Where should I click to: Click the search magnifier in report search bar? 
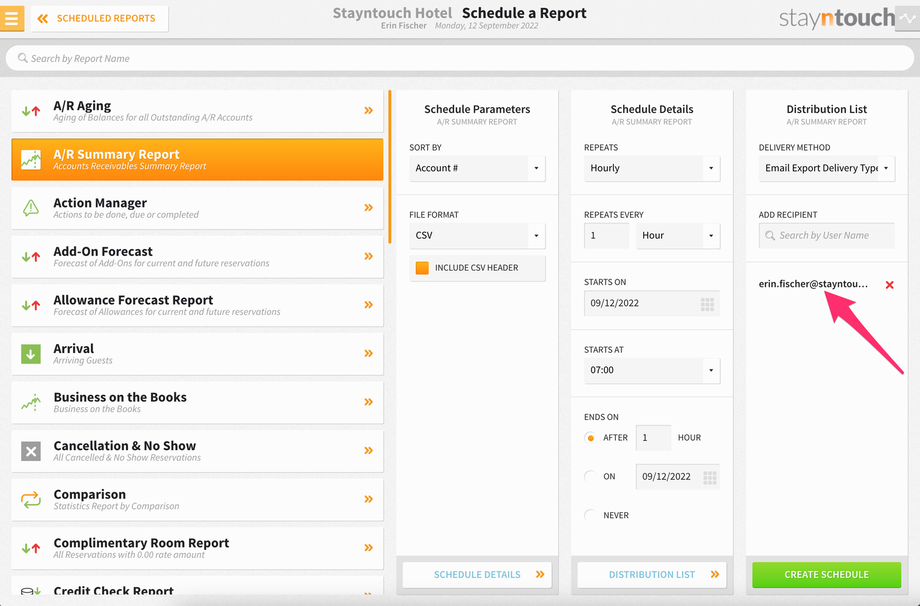pyautogui.click(x=22, y=58)
